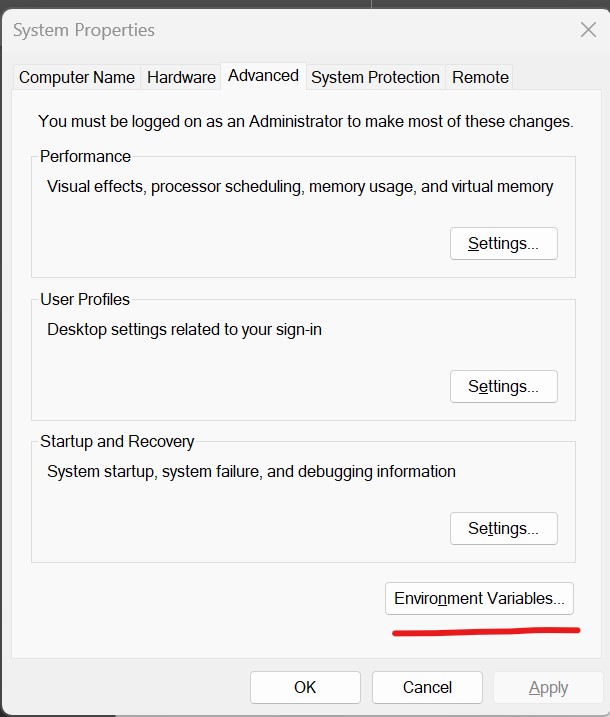Click the User Profiles group heading
610x717 pixels.
pos(85,299)
